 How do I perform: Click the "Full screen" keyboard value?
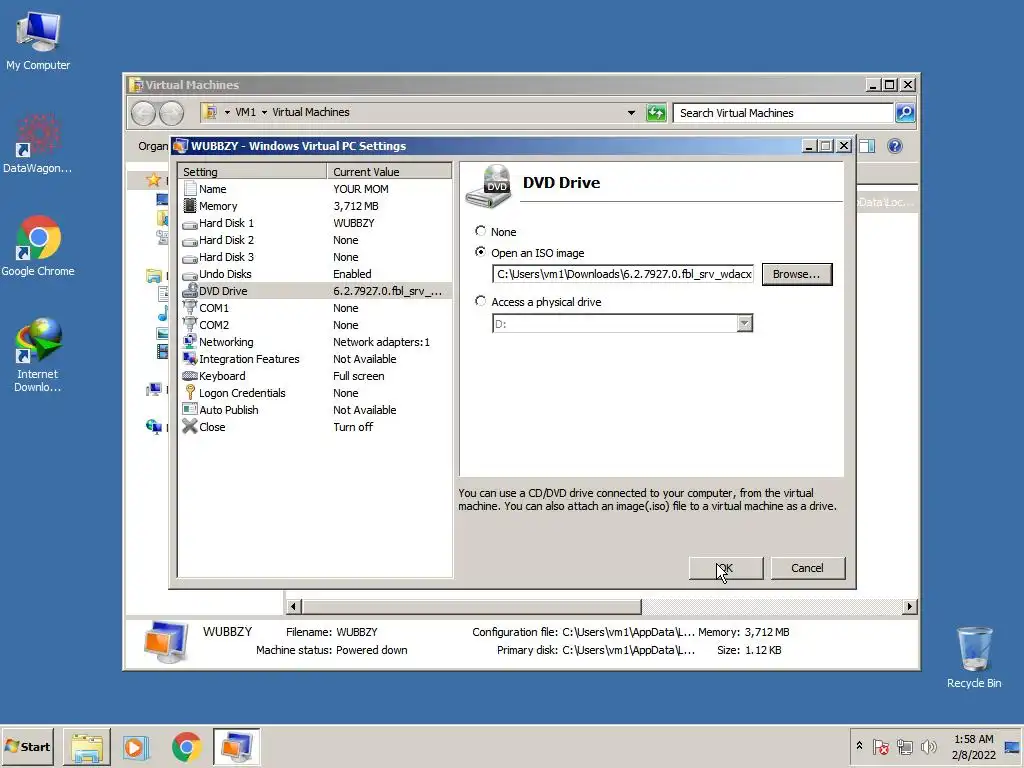pos(359,376)
